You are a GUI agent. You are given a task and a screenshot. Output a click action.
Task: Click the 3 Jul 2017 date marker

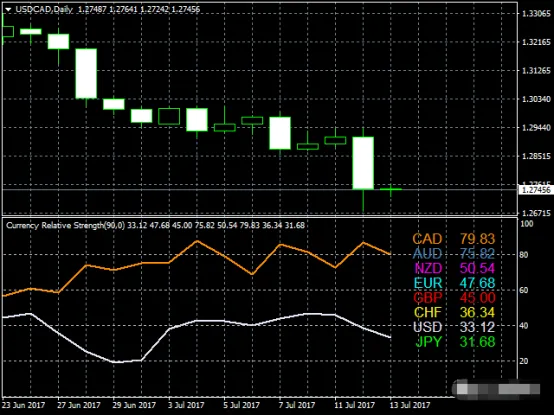[186, 405]
